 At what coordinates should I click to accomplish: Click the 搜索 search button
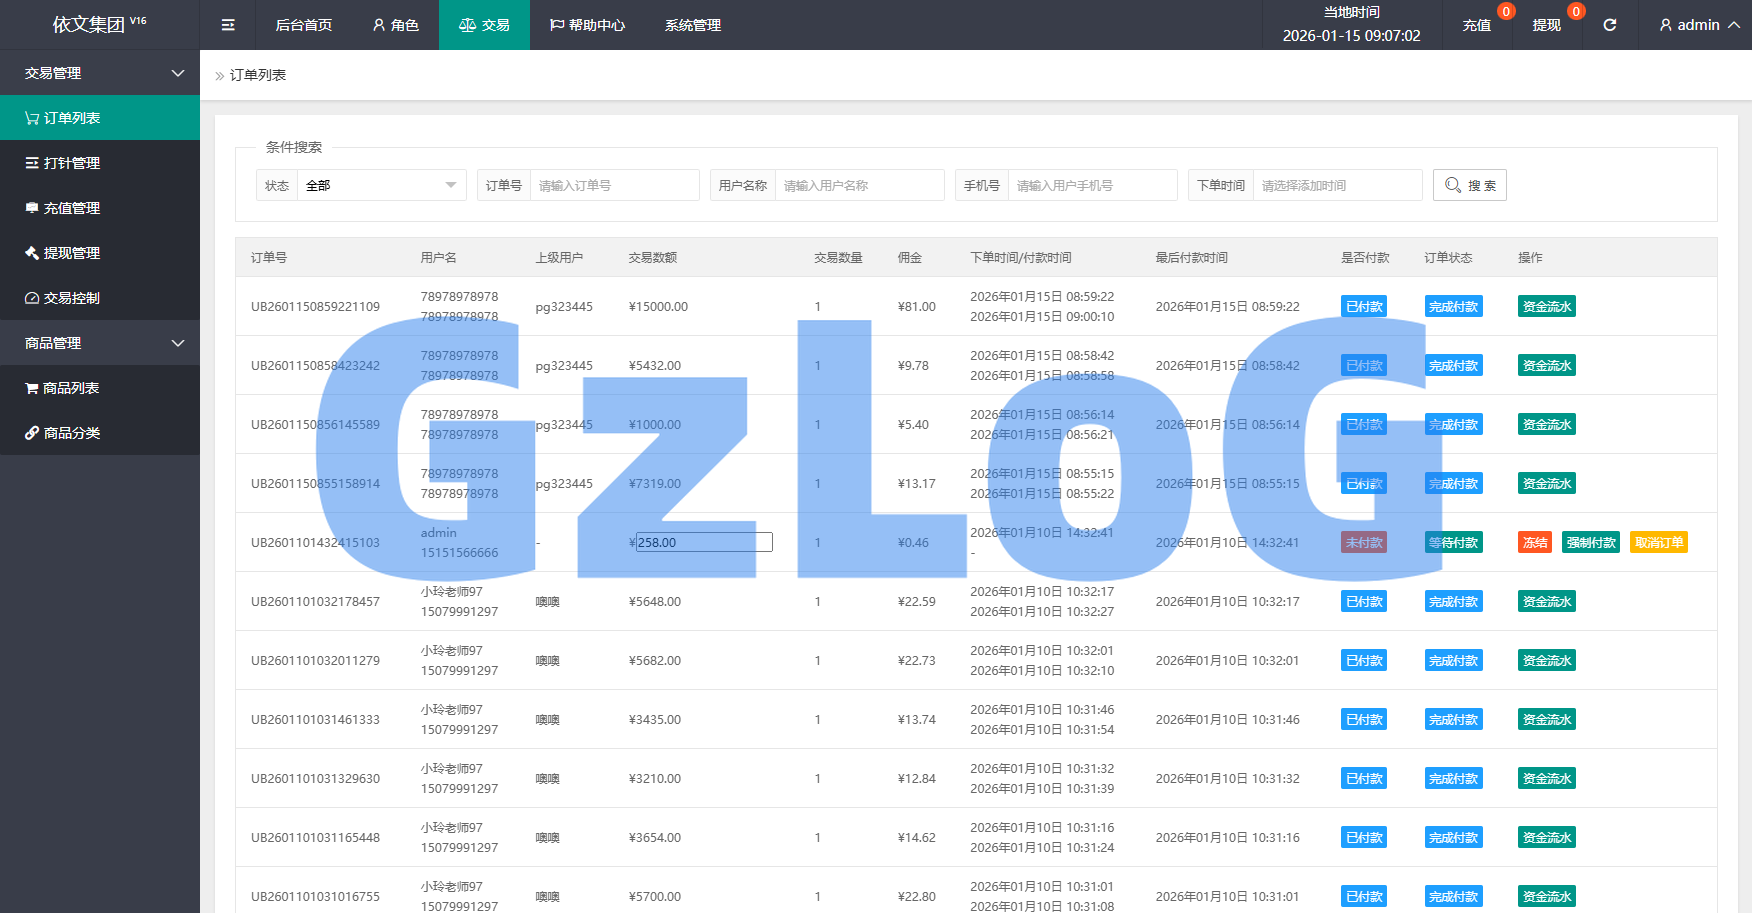point(1469,185)
